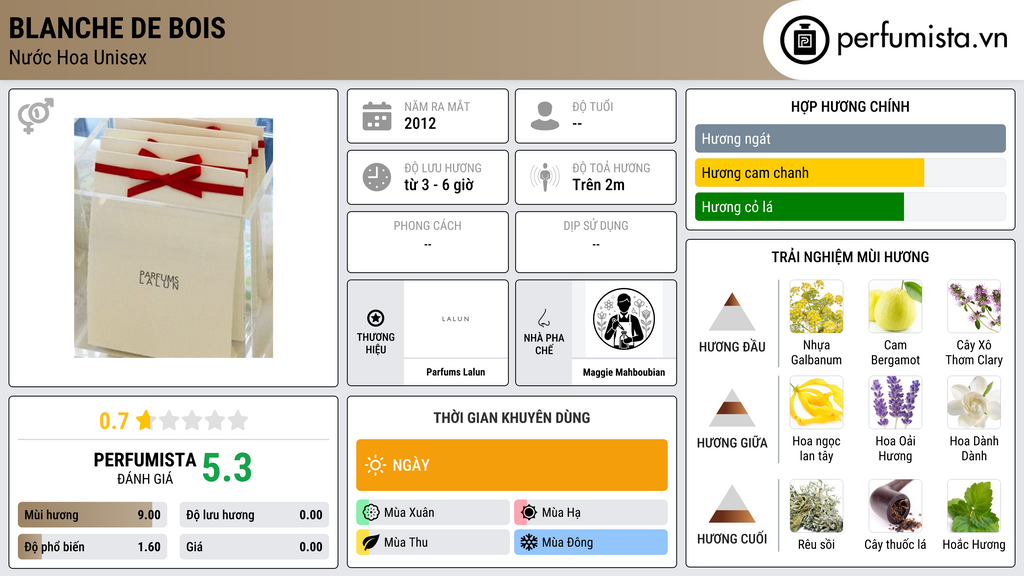Click the Blanche de Bois title
Viewport: 1024px width, 576px height.
(117, 28)
